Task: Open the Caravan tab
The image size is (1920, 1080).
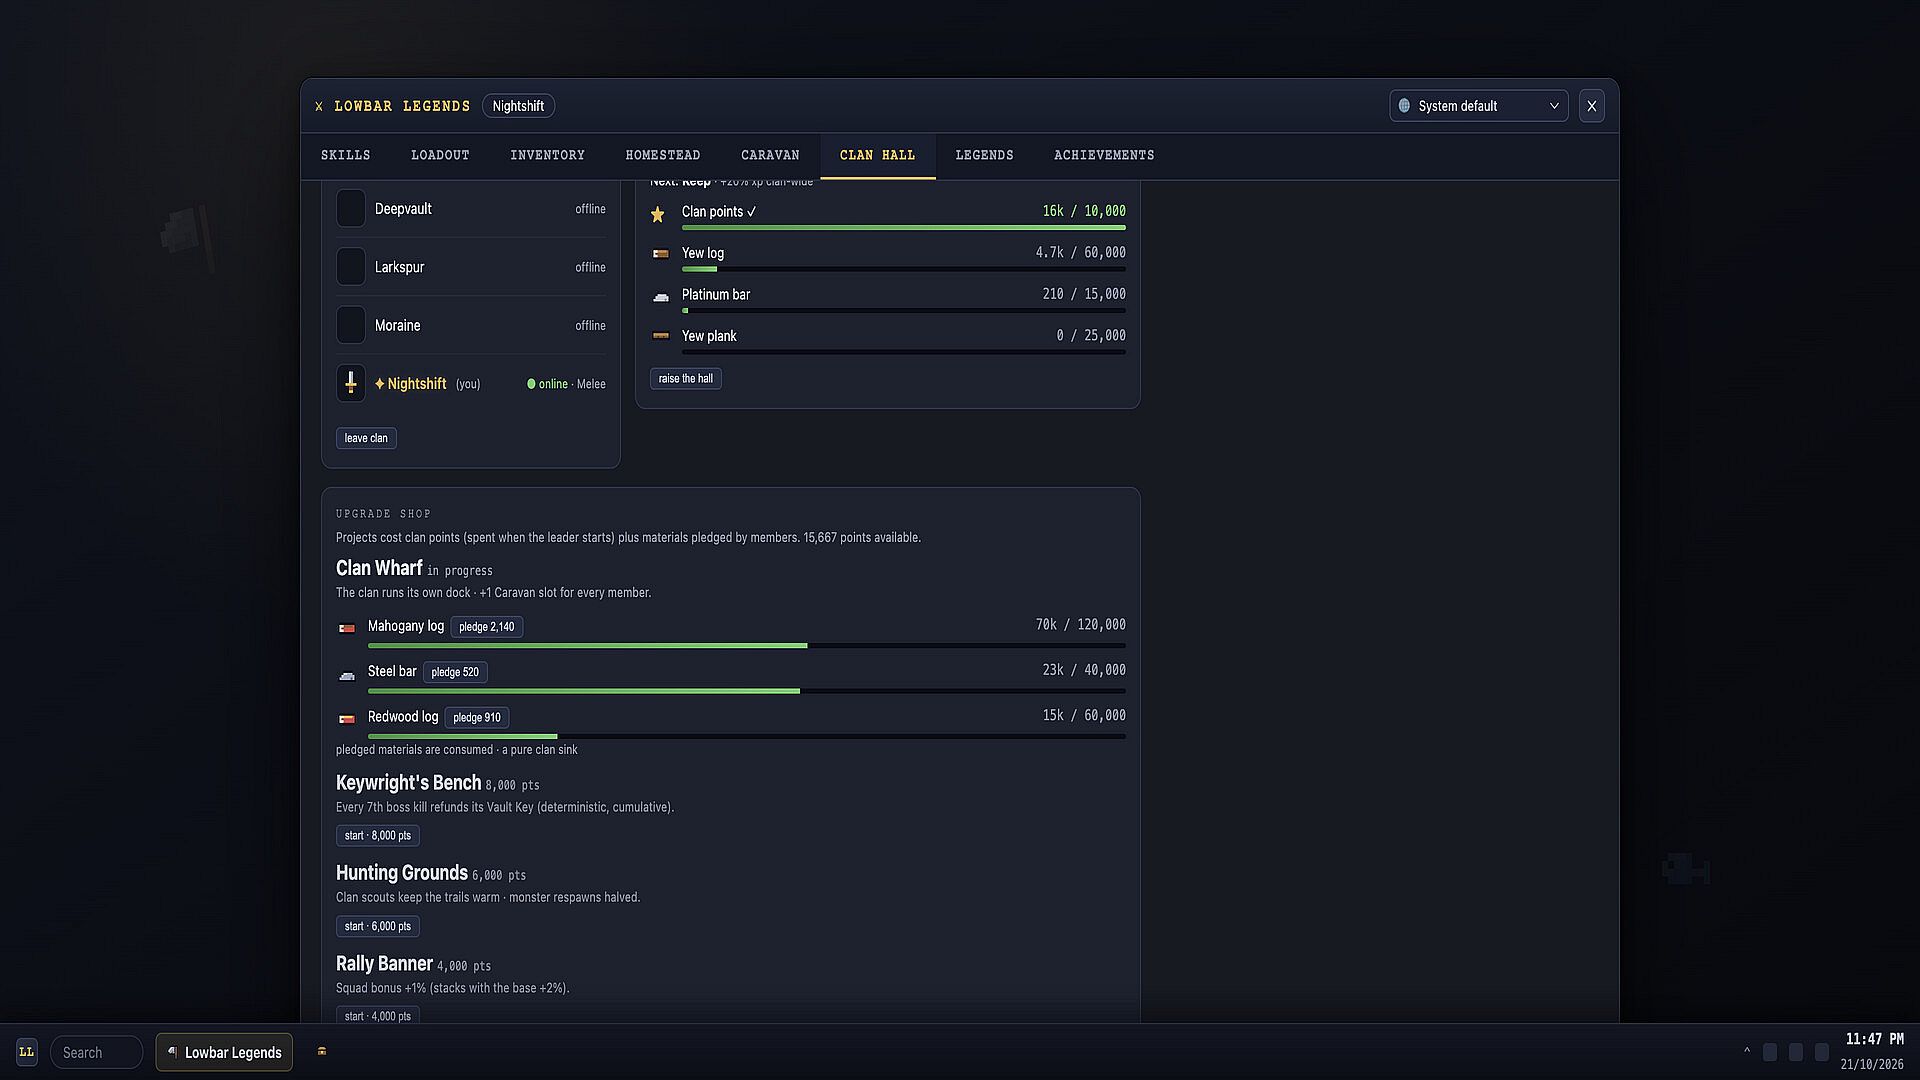Action: tap(770, 155)
